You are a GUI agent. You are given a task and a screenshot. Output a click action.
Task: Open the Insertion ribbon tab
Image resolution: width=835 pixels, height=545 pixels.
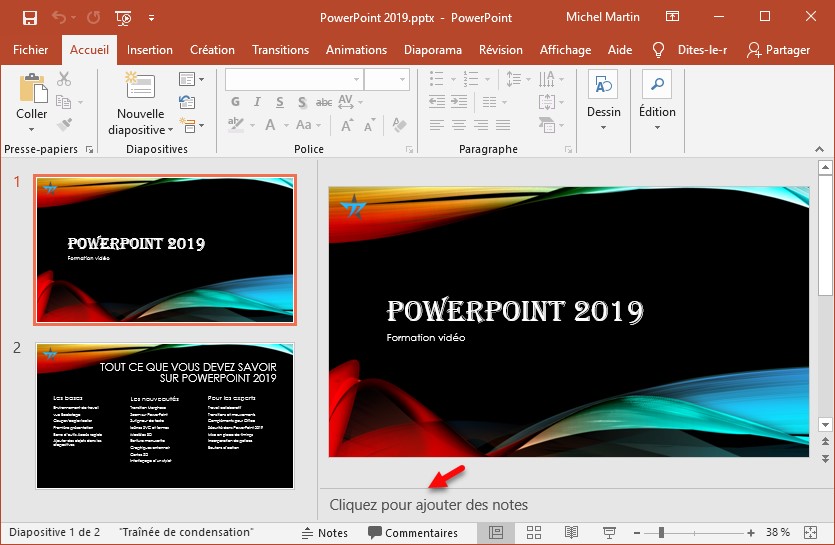point(150,50)
